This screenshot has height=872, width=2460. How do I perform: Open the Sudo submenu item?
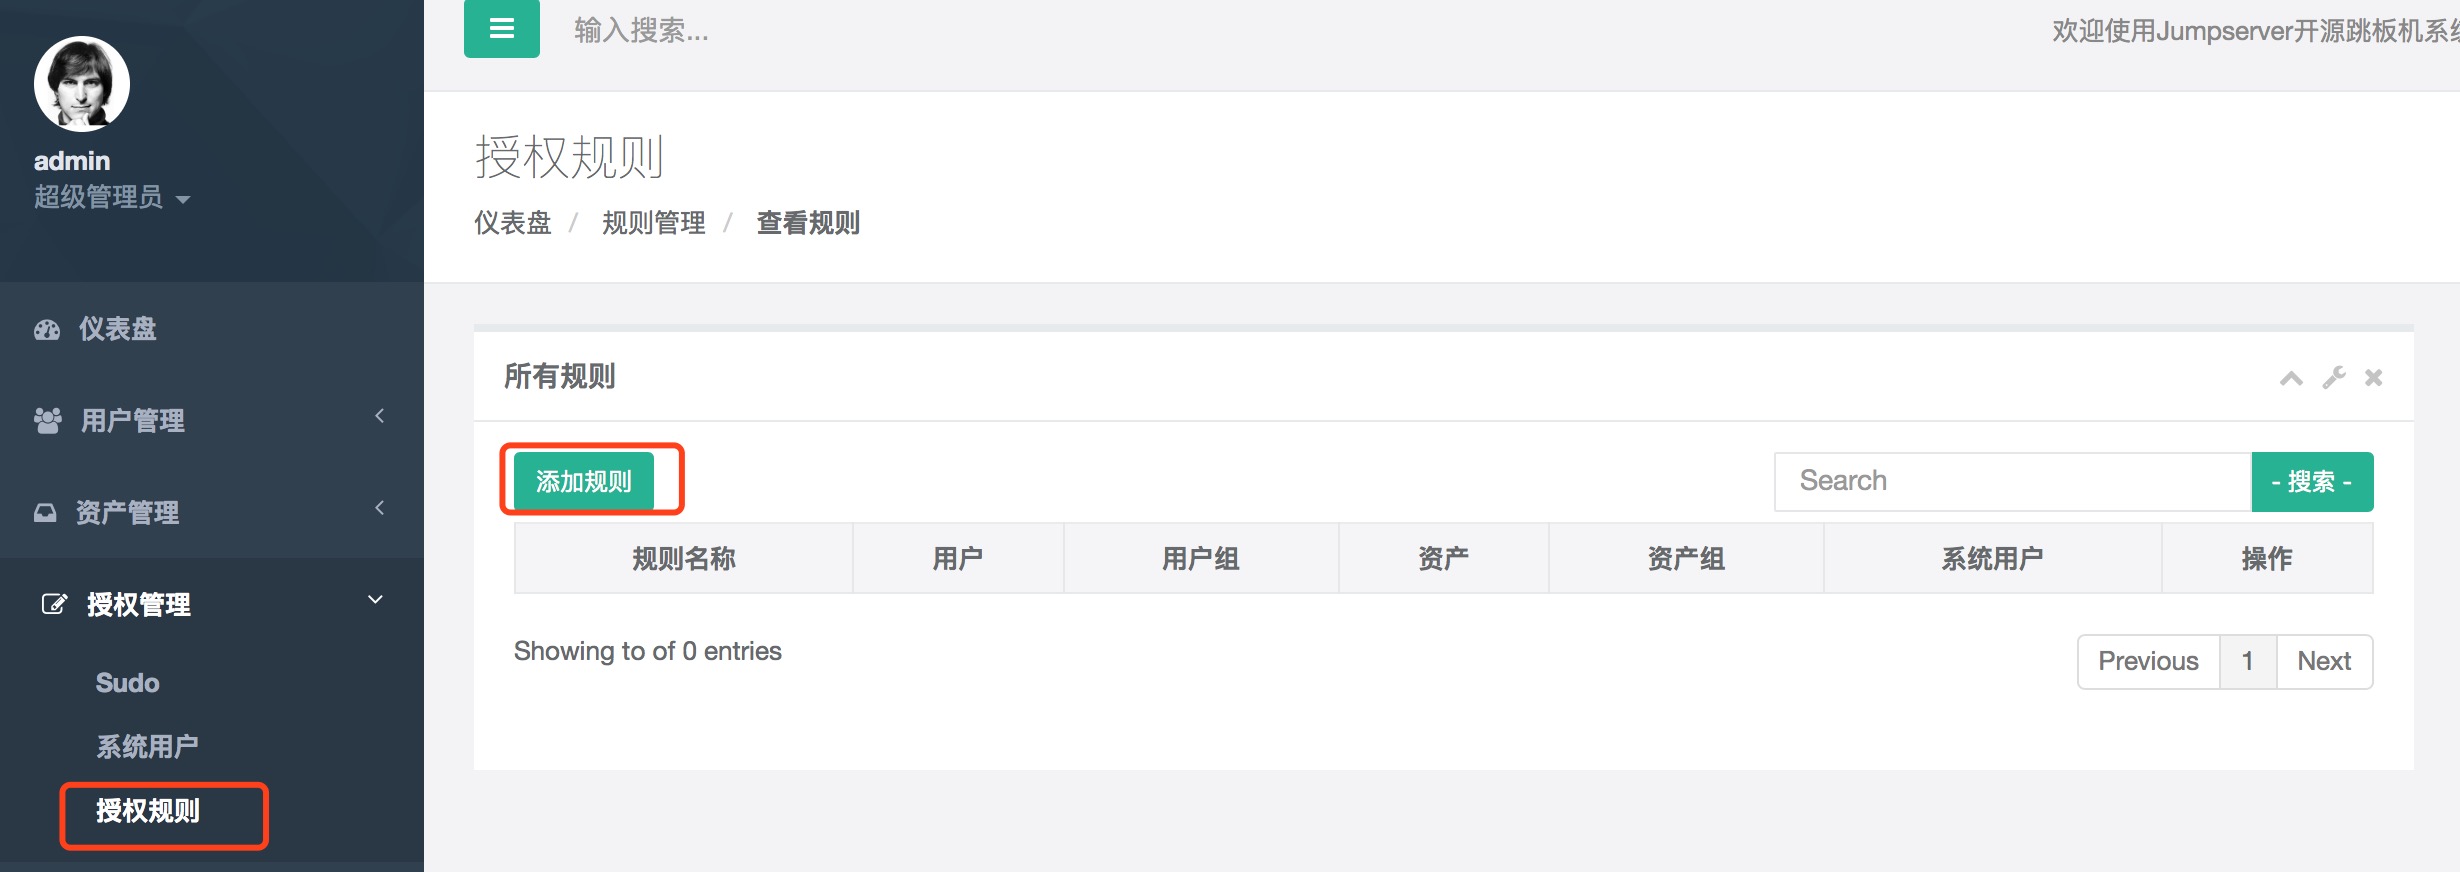tap(127, 683)
